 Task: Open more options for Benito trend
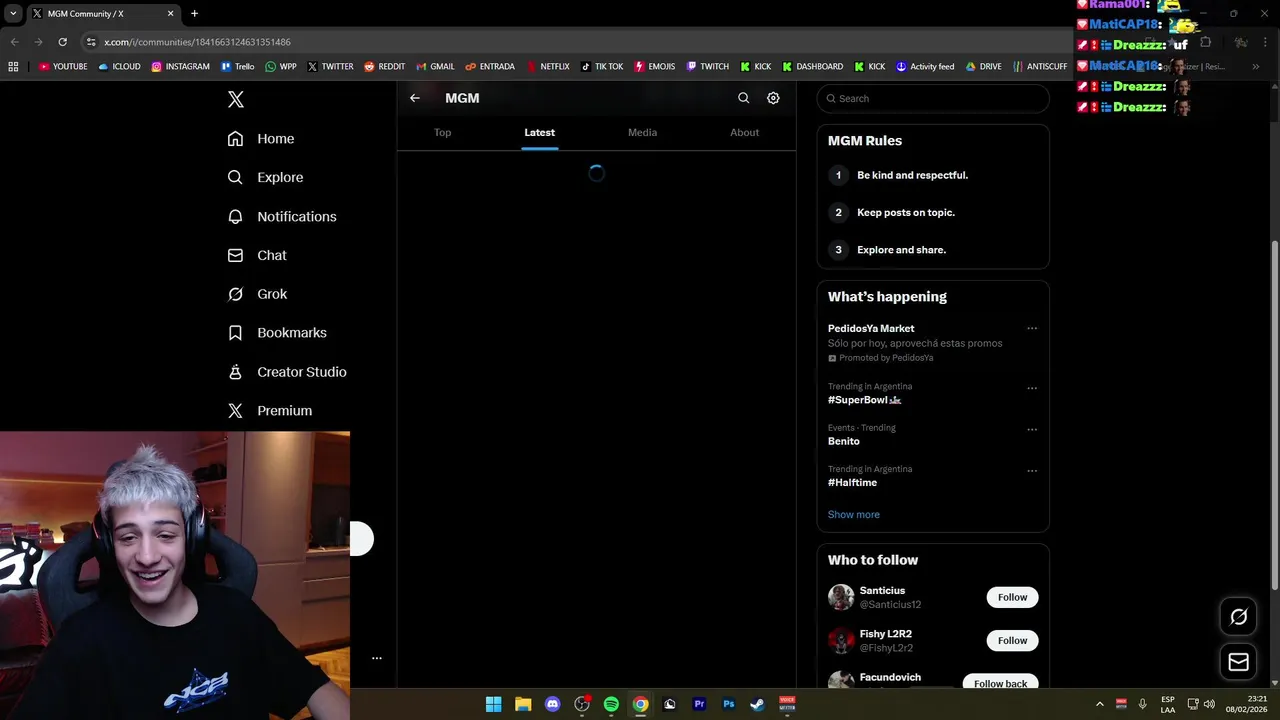[1032, 430]
